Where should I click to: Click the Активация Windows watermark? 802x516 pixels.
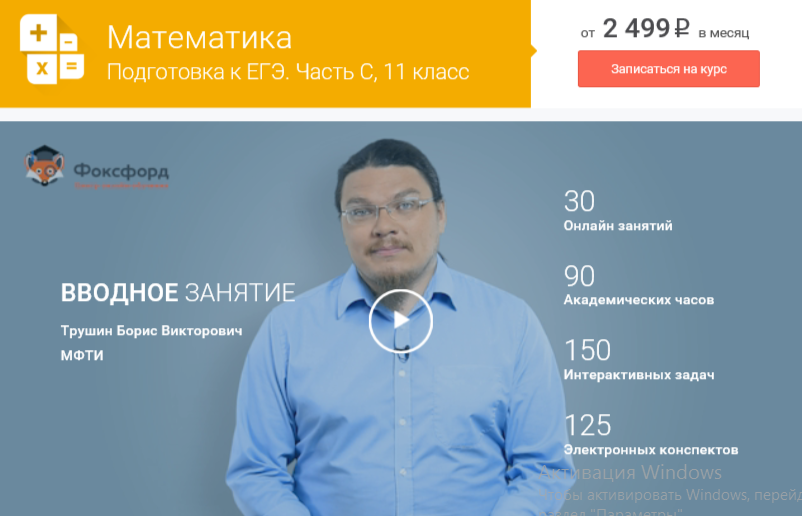click(x=630, y=472)
